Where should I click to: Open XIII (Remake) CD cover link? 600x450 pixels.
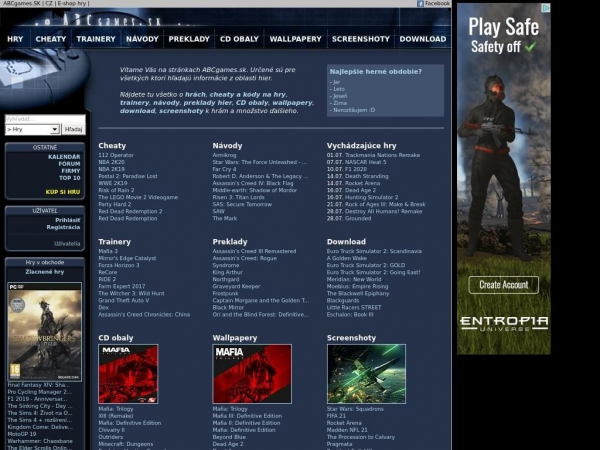(116, 416)
